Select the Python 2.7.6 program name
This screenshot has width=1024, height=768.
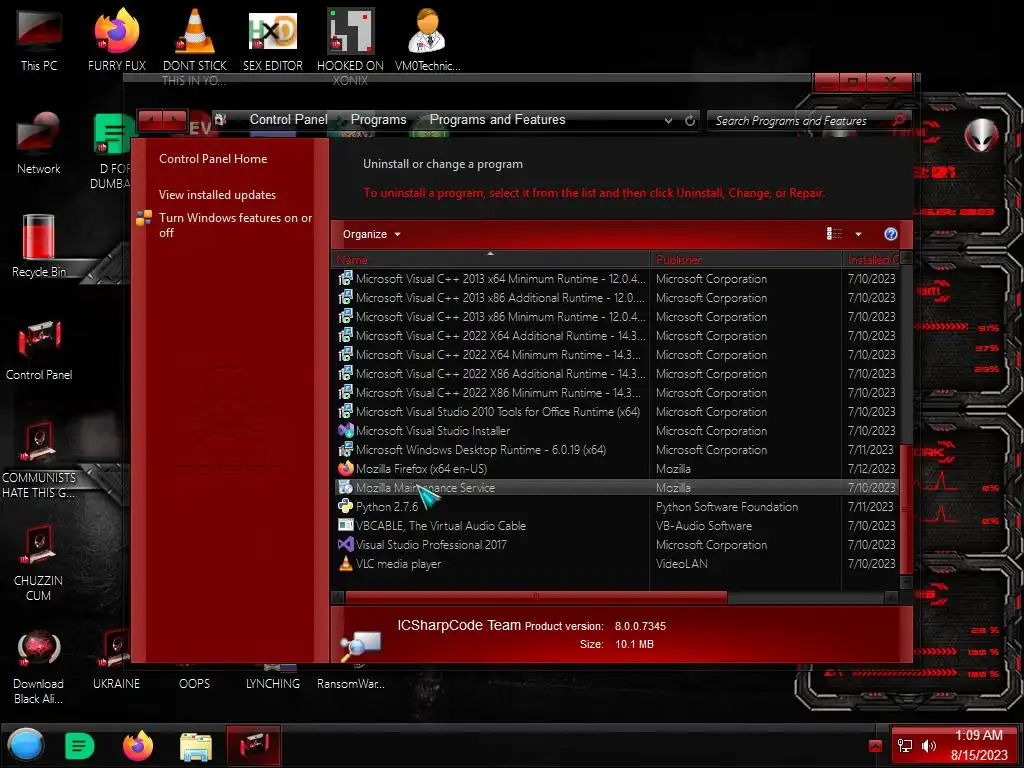387,506
